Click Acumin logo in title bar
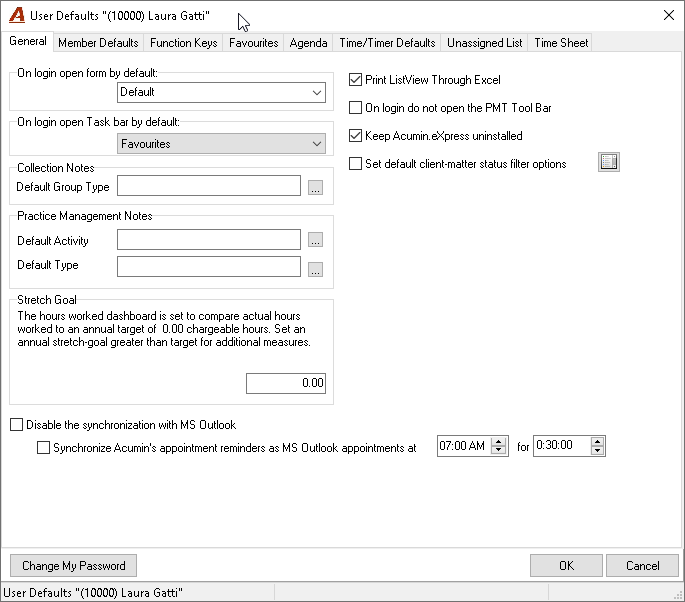 click(x=17, y=15)
